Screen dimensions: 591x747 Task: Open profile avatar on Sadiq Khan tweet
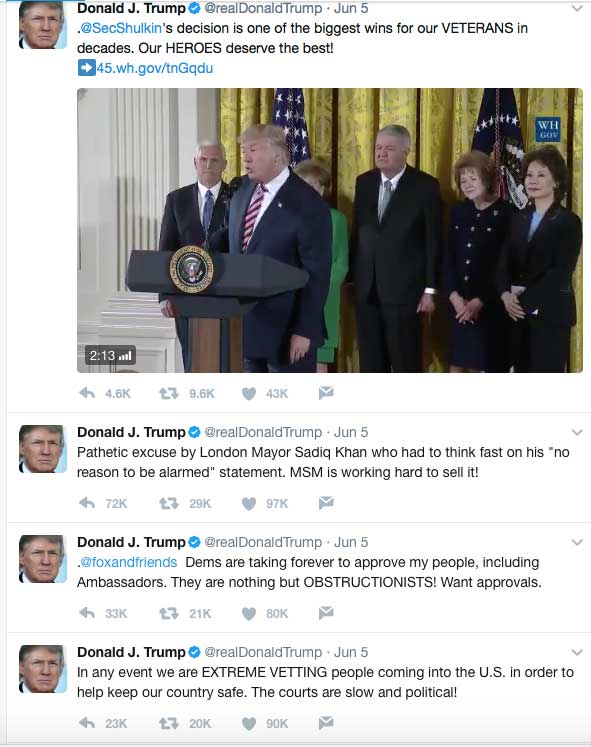point(42,449)
